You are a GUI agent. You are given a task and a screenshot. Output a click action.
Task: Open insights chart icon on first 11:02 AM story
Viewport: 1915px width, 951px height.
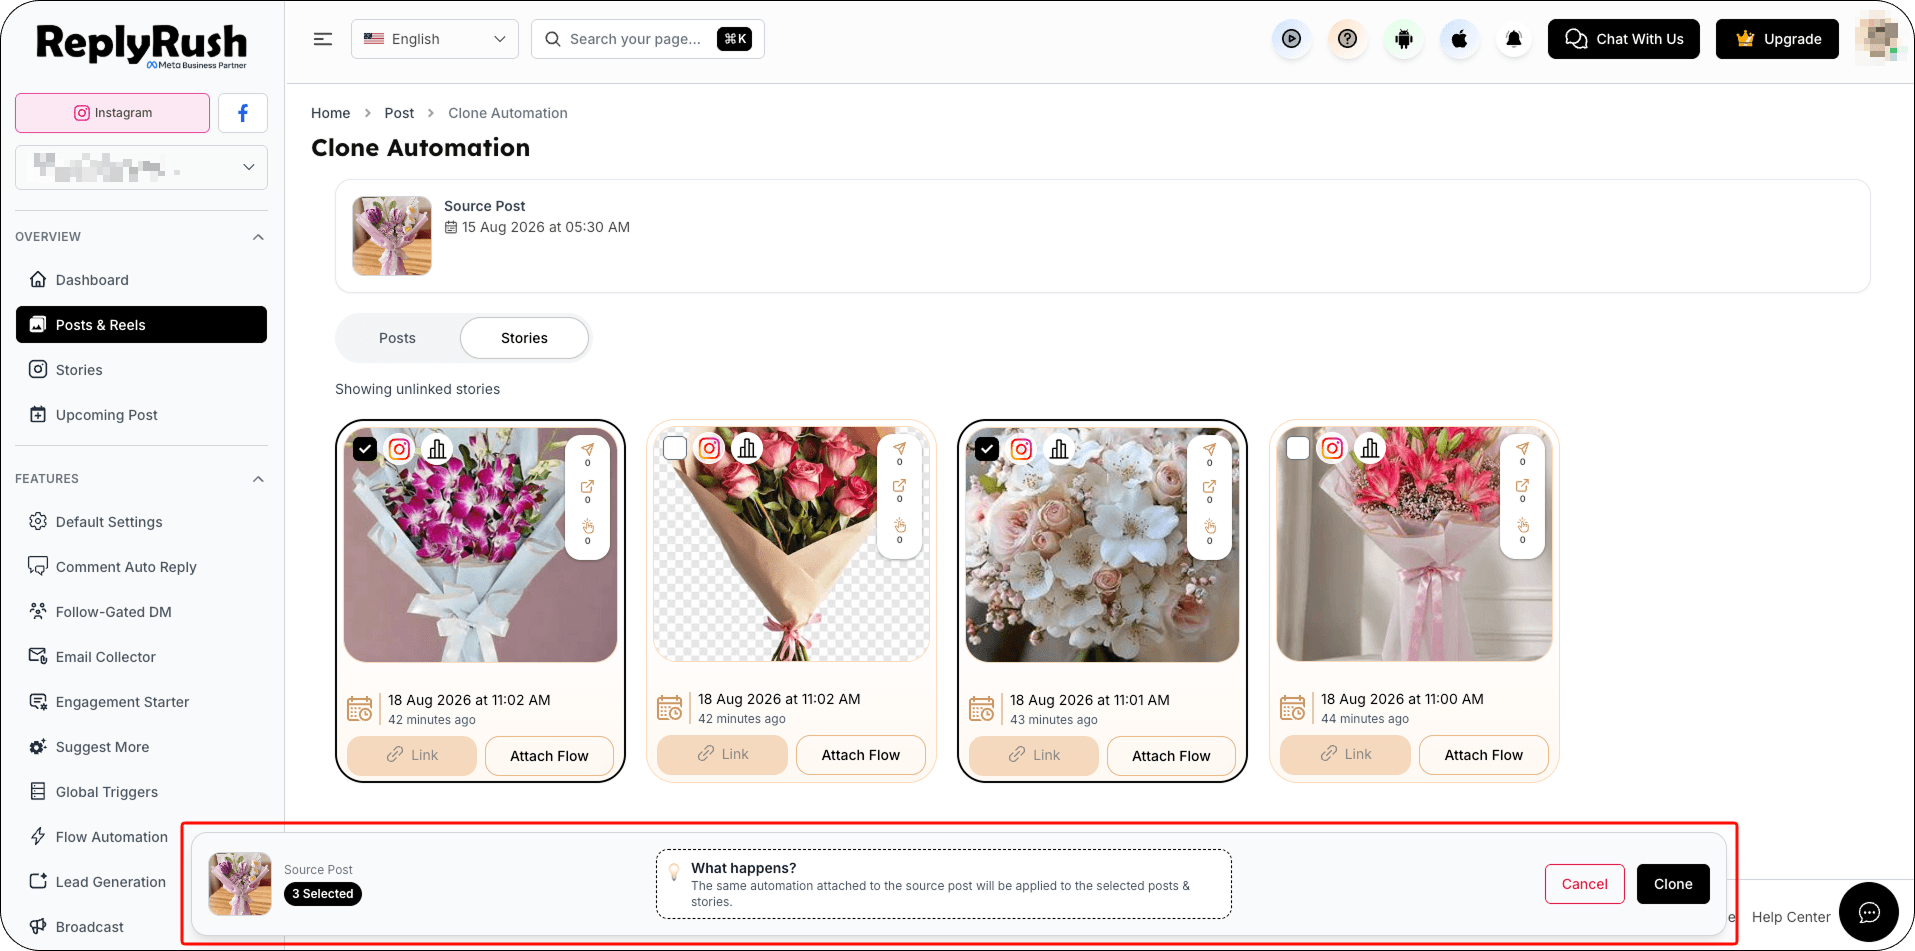point(437,449)
